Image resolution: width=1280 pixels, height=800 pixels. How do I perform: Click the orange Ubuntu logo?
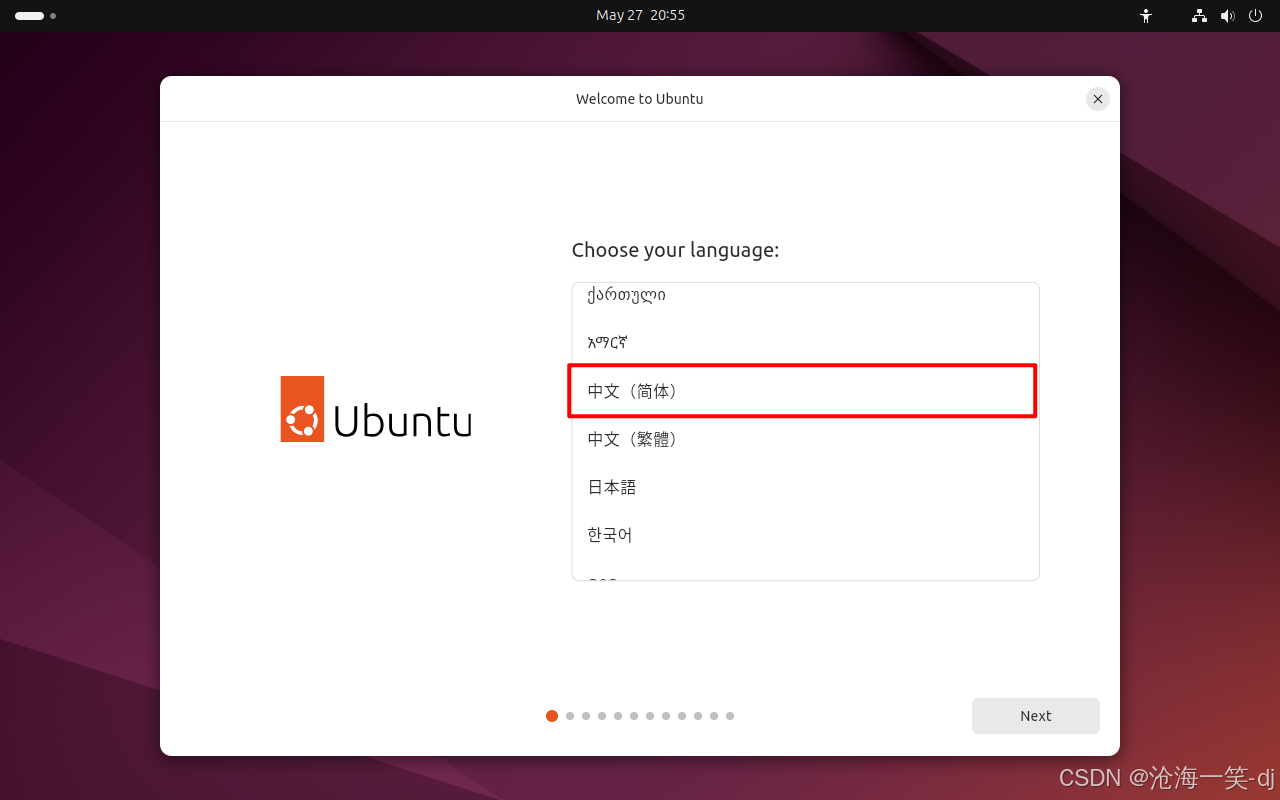pos(302,409)
